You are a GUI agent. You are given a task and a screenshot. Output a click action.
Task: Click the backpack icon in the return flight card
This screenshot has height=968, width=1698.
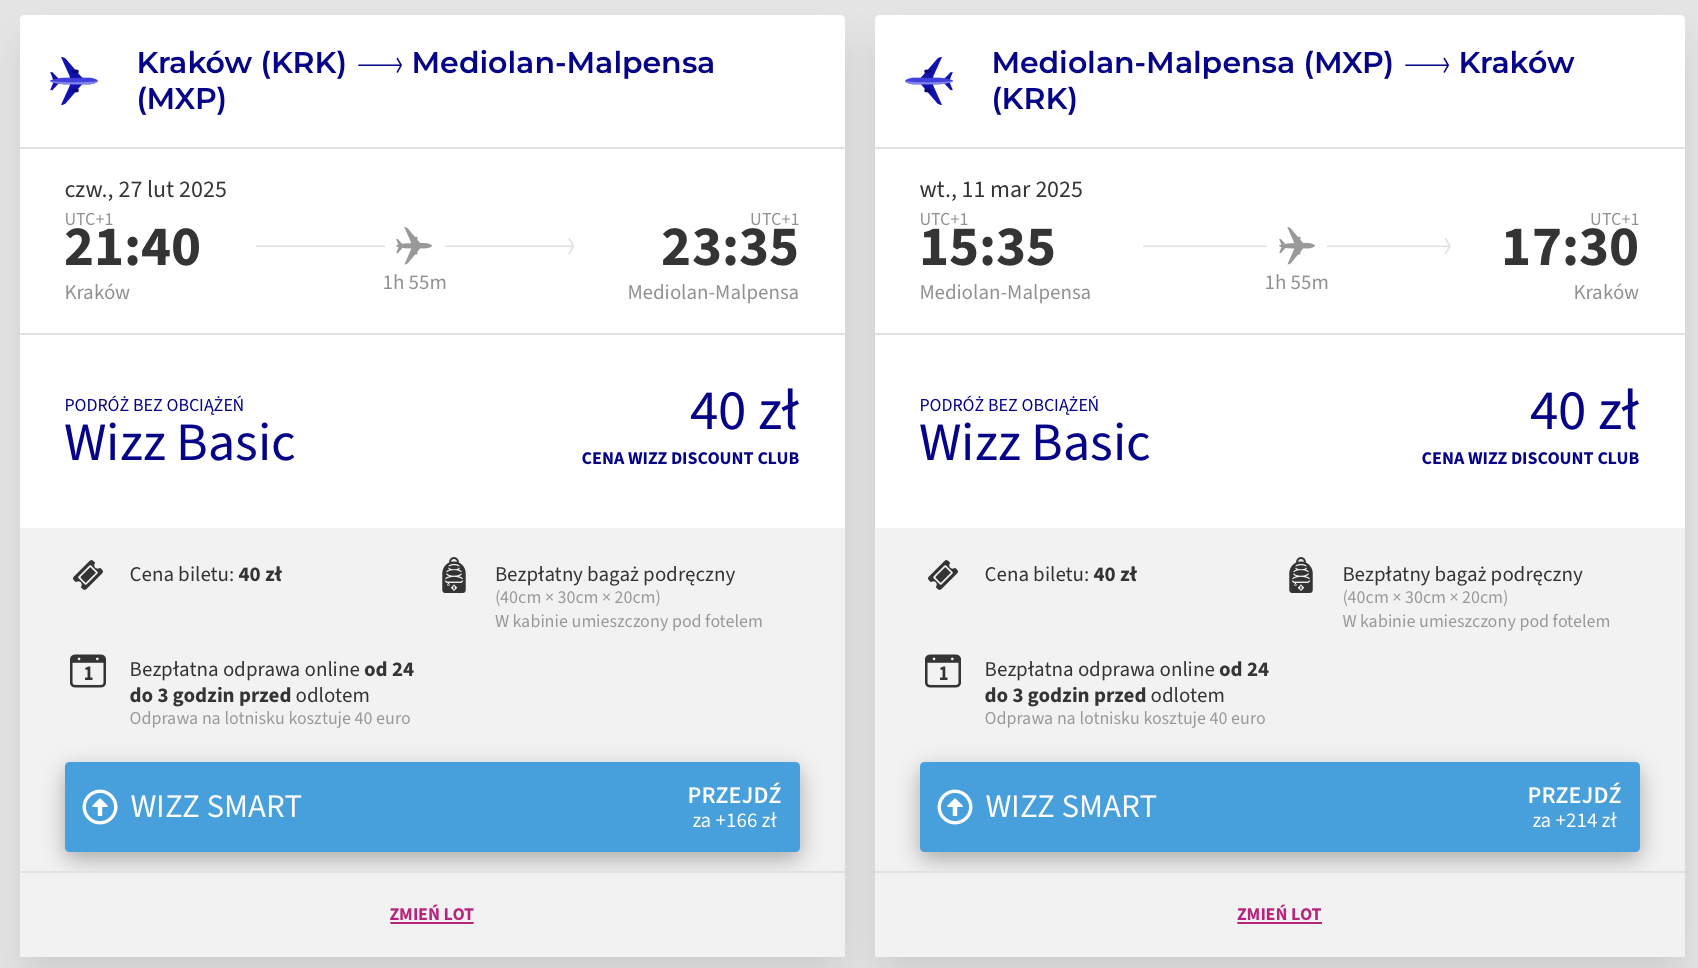click(1301, 576)
